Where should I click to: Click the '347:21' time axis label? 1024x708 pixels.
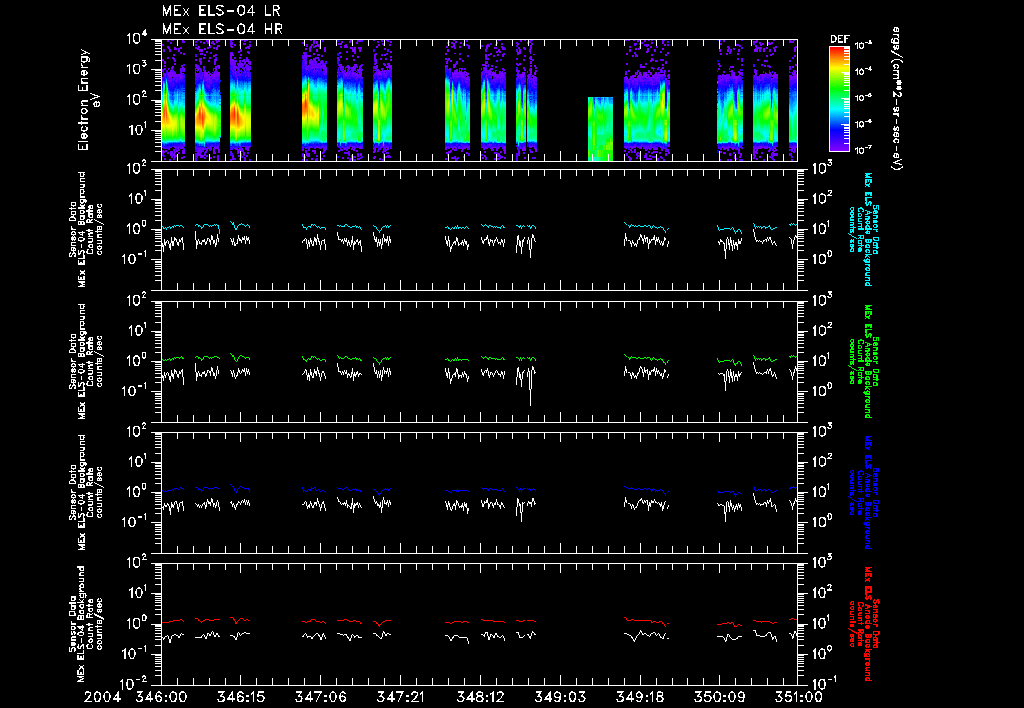coord(400,697)
